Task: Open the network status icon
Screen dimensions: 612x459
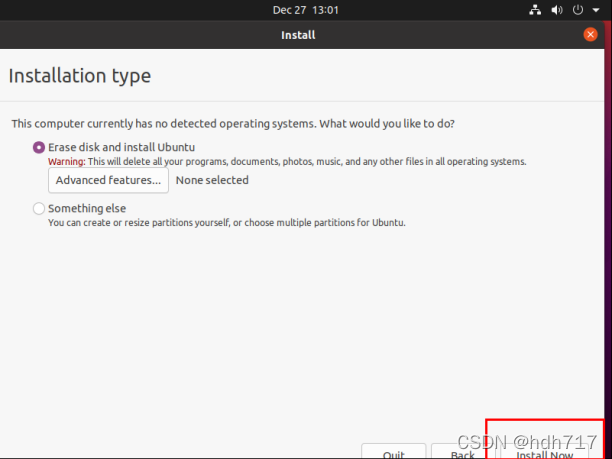Action: tap(535, 10)
